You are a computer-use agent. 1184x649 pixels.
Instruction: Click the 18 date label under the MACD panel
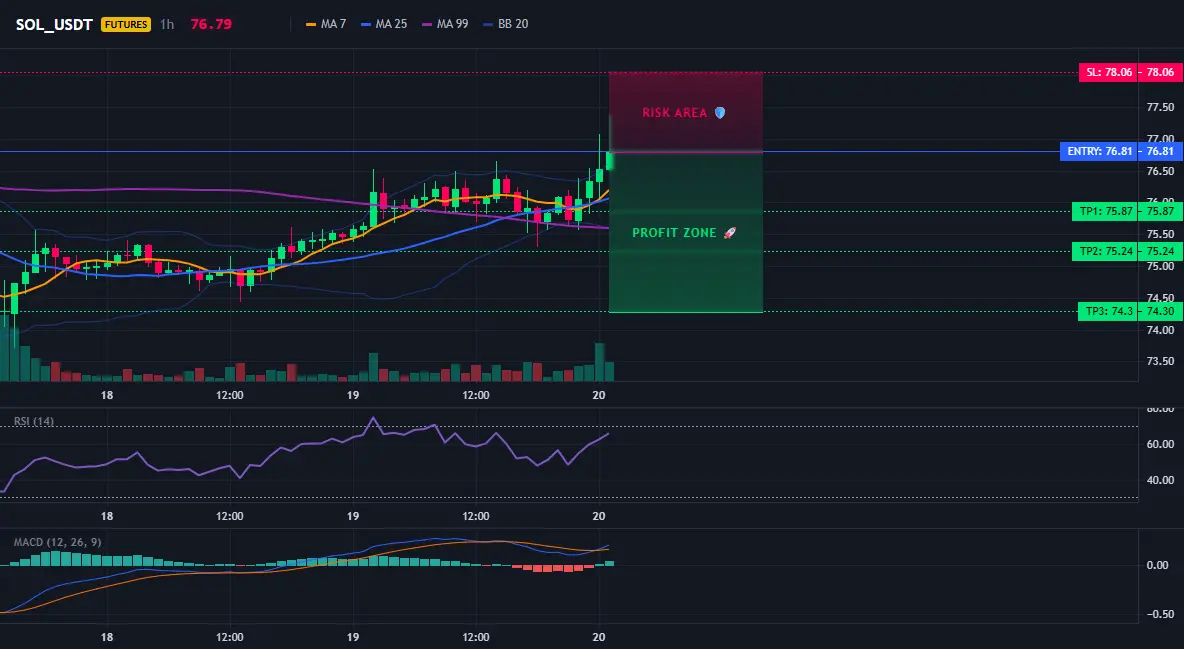pyautogui.click(x=107, y=637)
